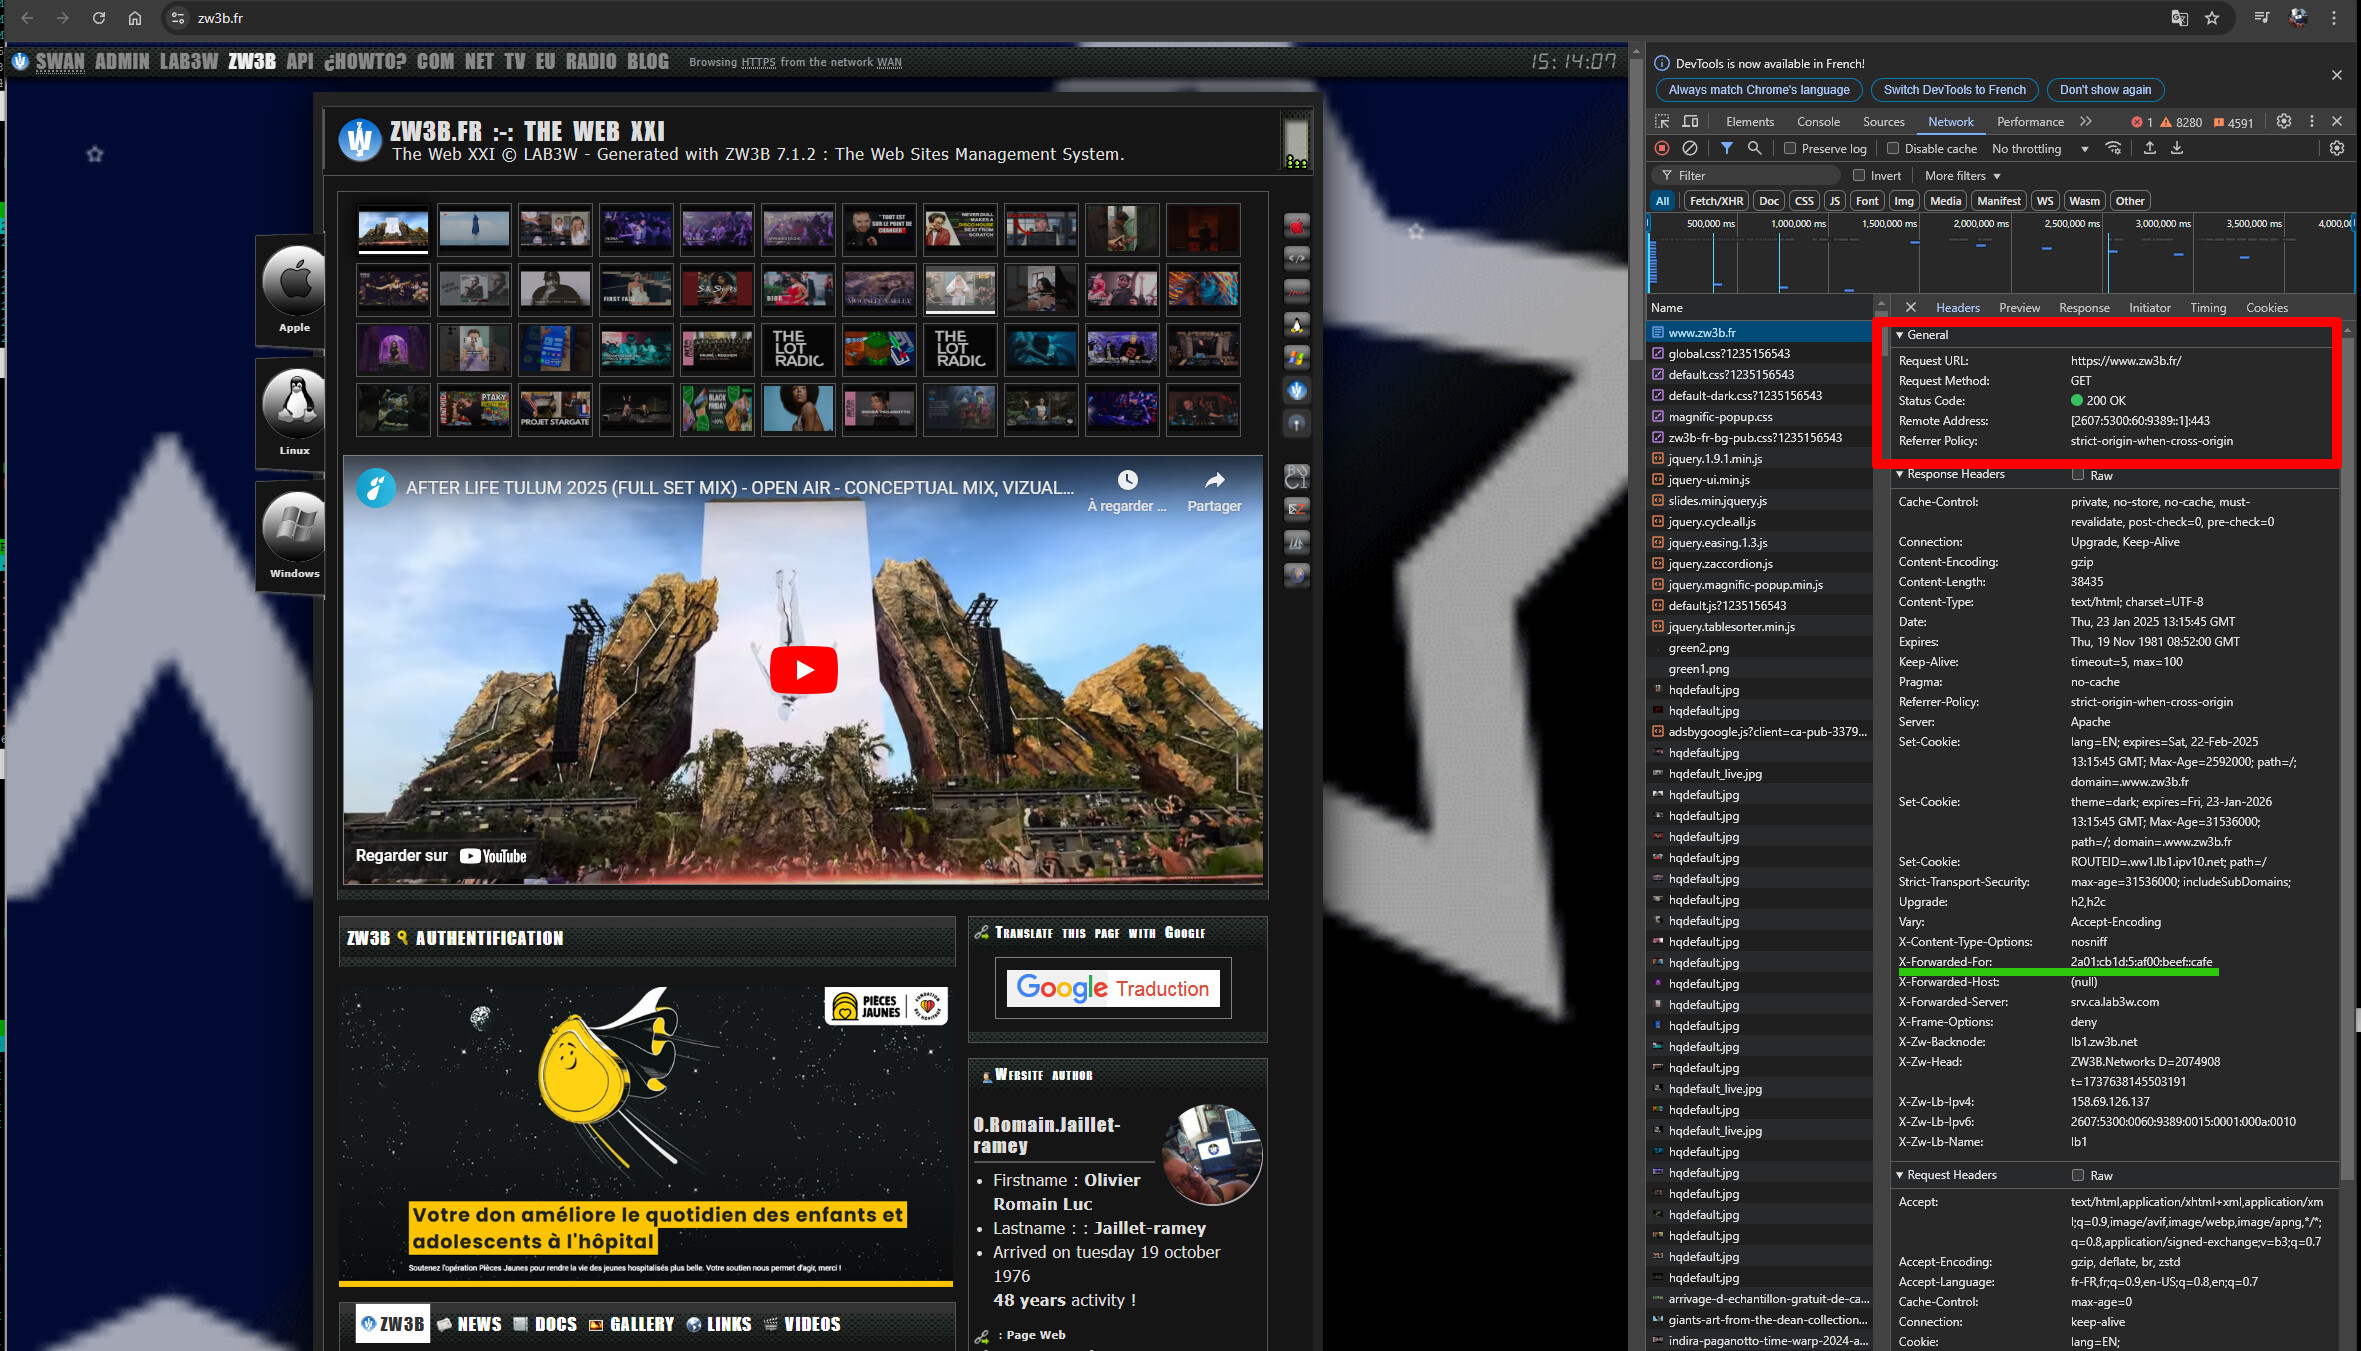
Task: Tick Raw checkbox for Response Headers
Action: (2078, 475)
